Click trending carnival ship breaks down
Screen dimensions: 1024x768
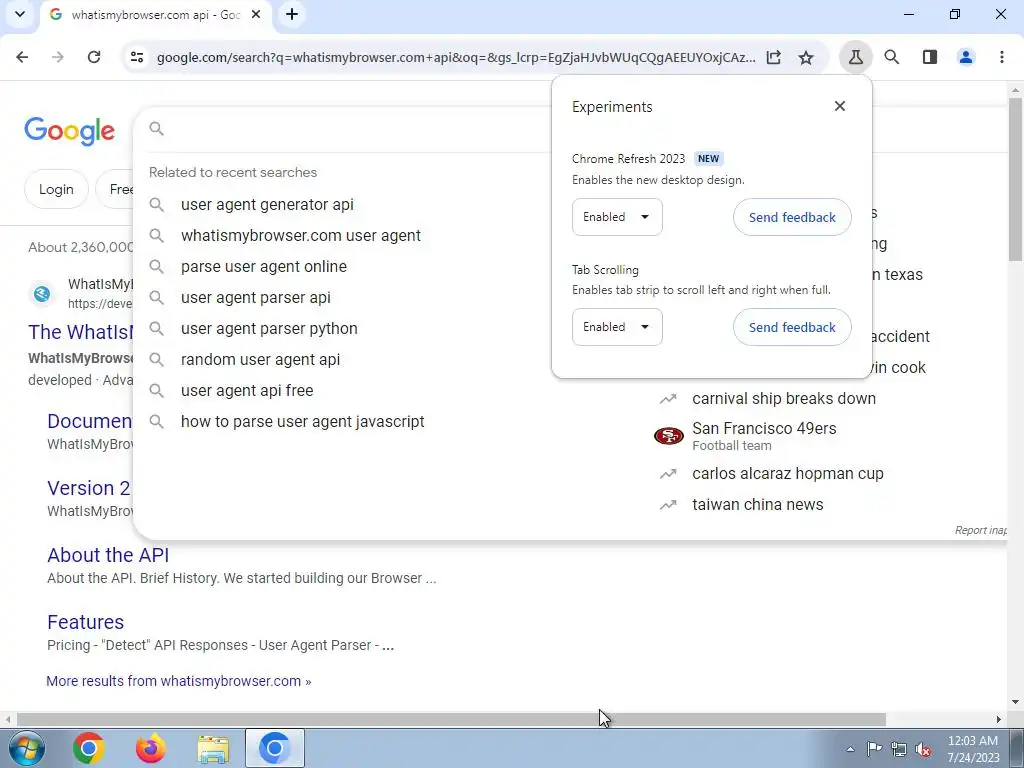784,398
